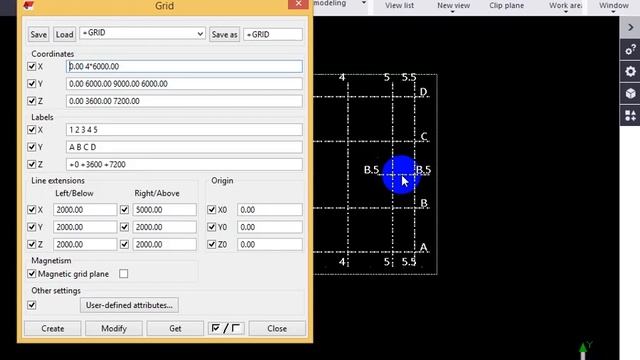Click the Get button
Screen dimensions: 640x360
point(175,329)
